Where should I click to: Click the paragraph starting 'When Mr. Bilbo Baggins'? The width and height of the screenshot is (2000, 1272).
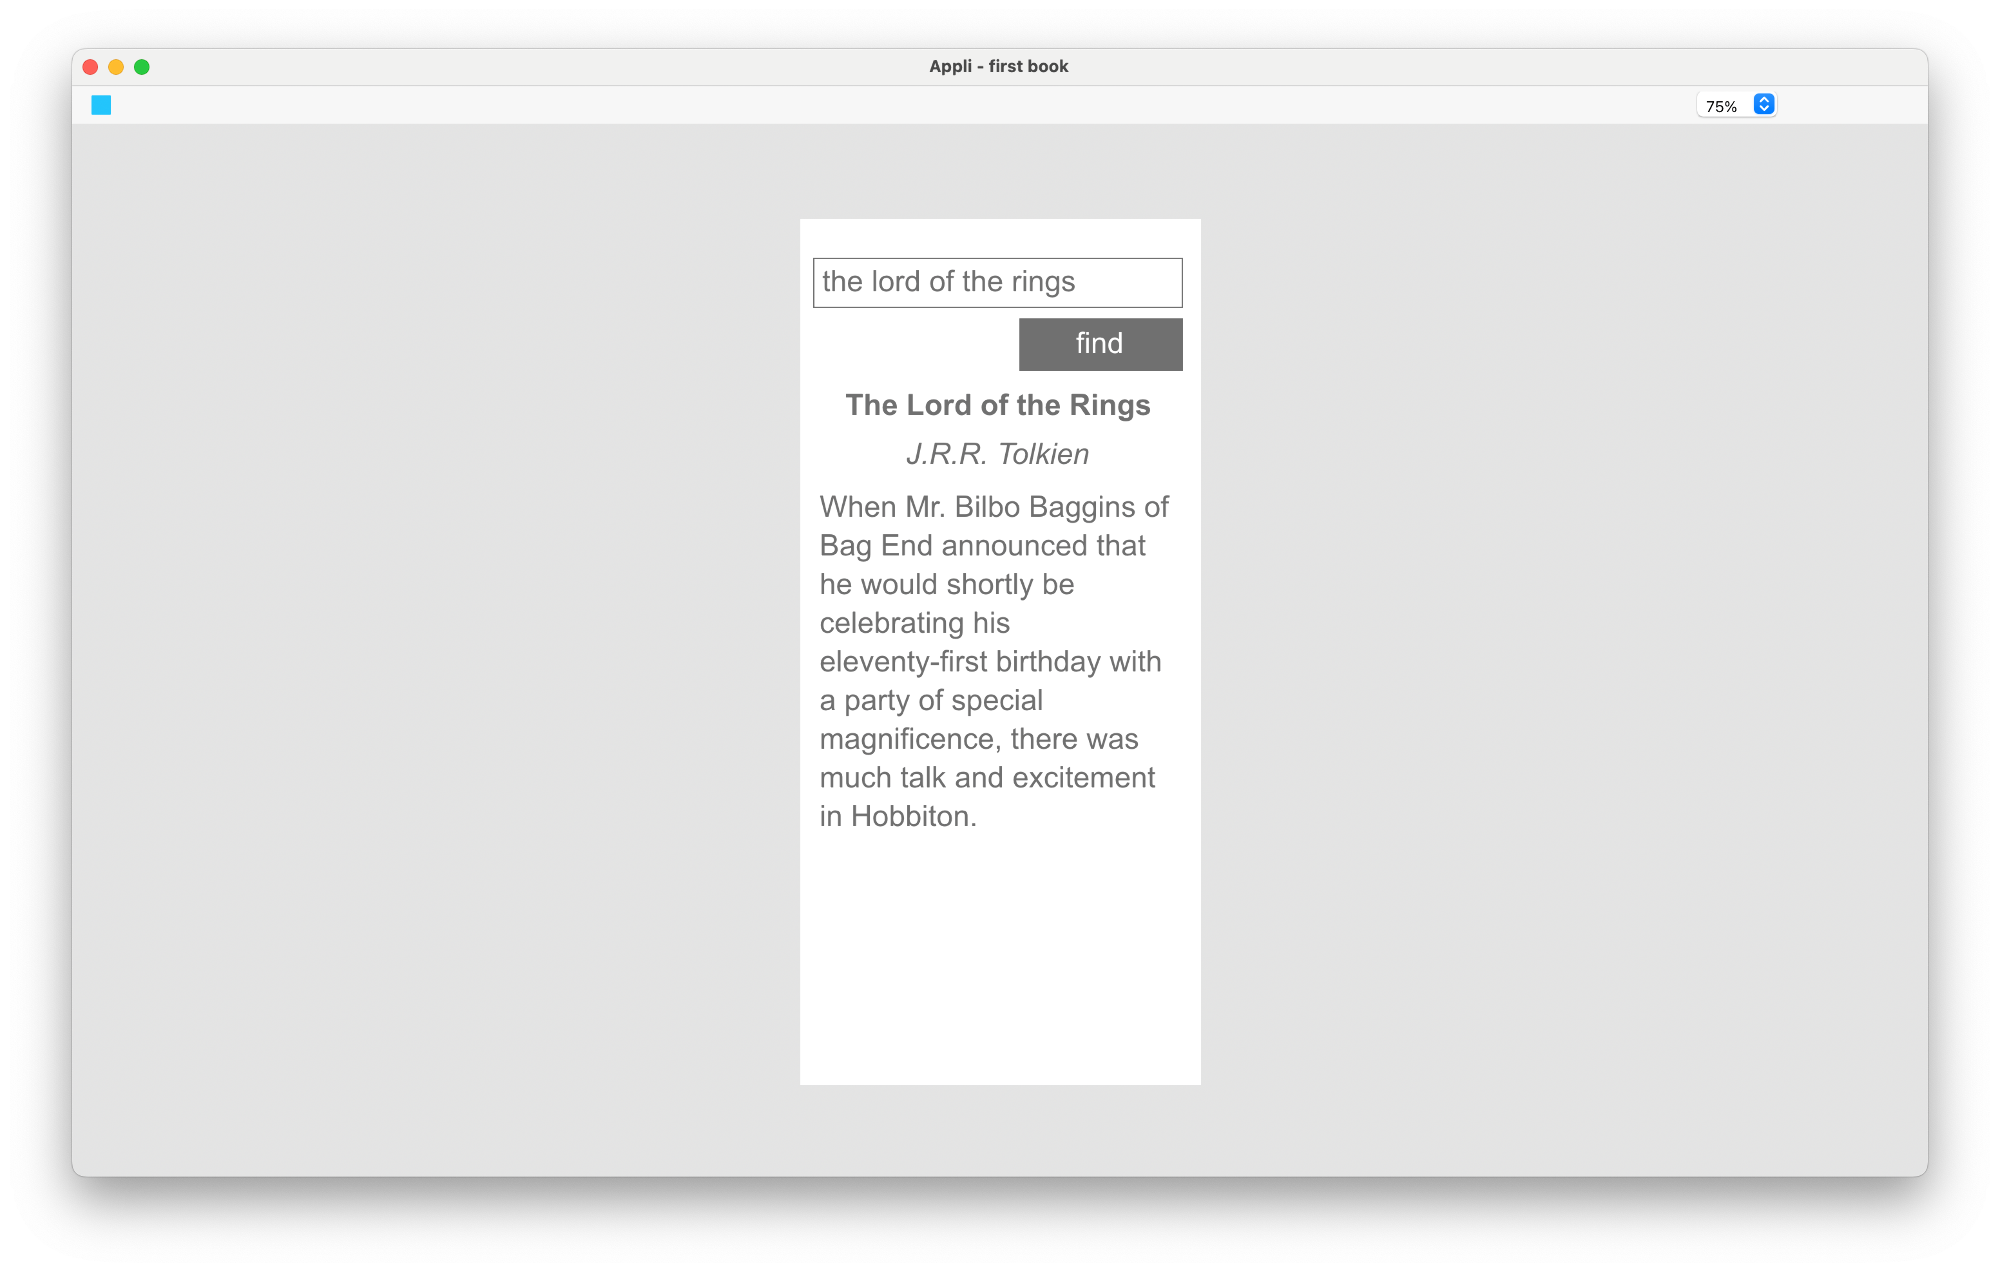[x=995, y=662]
